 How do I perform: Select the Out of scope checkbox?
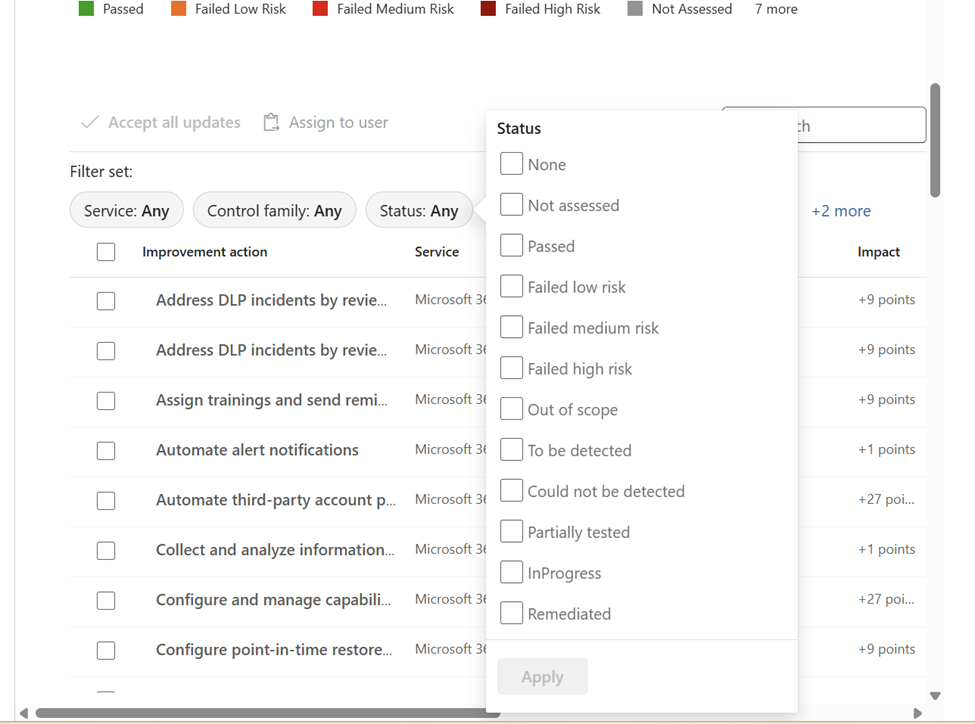[x=511, y=409]
